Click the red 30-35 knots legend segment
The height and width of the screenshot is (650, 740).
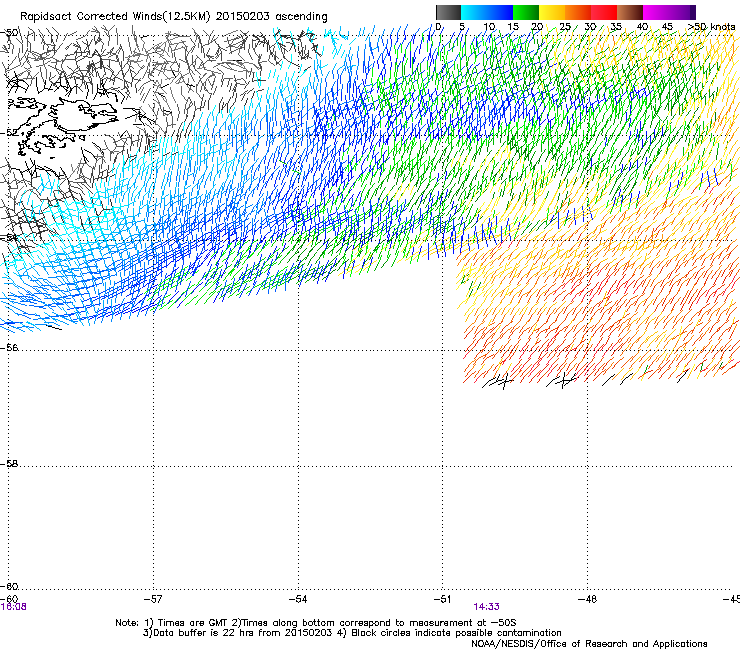pos(604,12)
